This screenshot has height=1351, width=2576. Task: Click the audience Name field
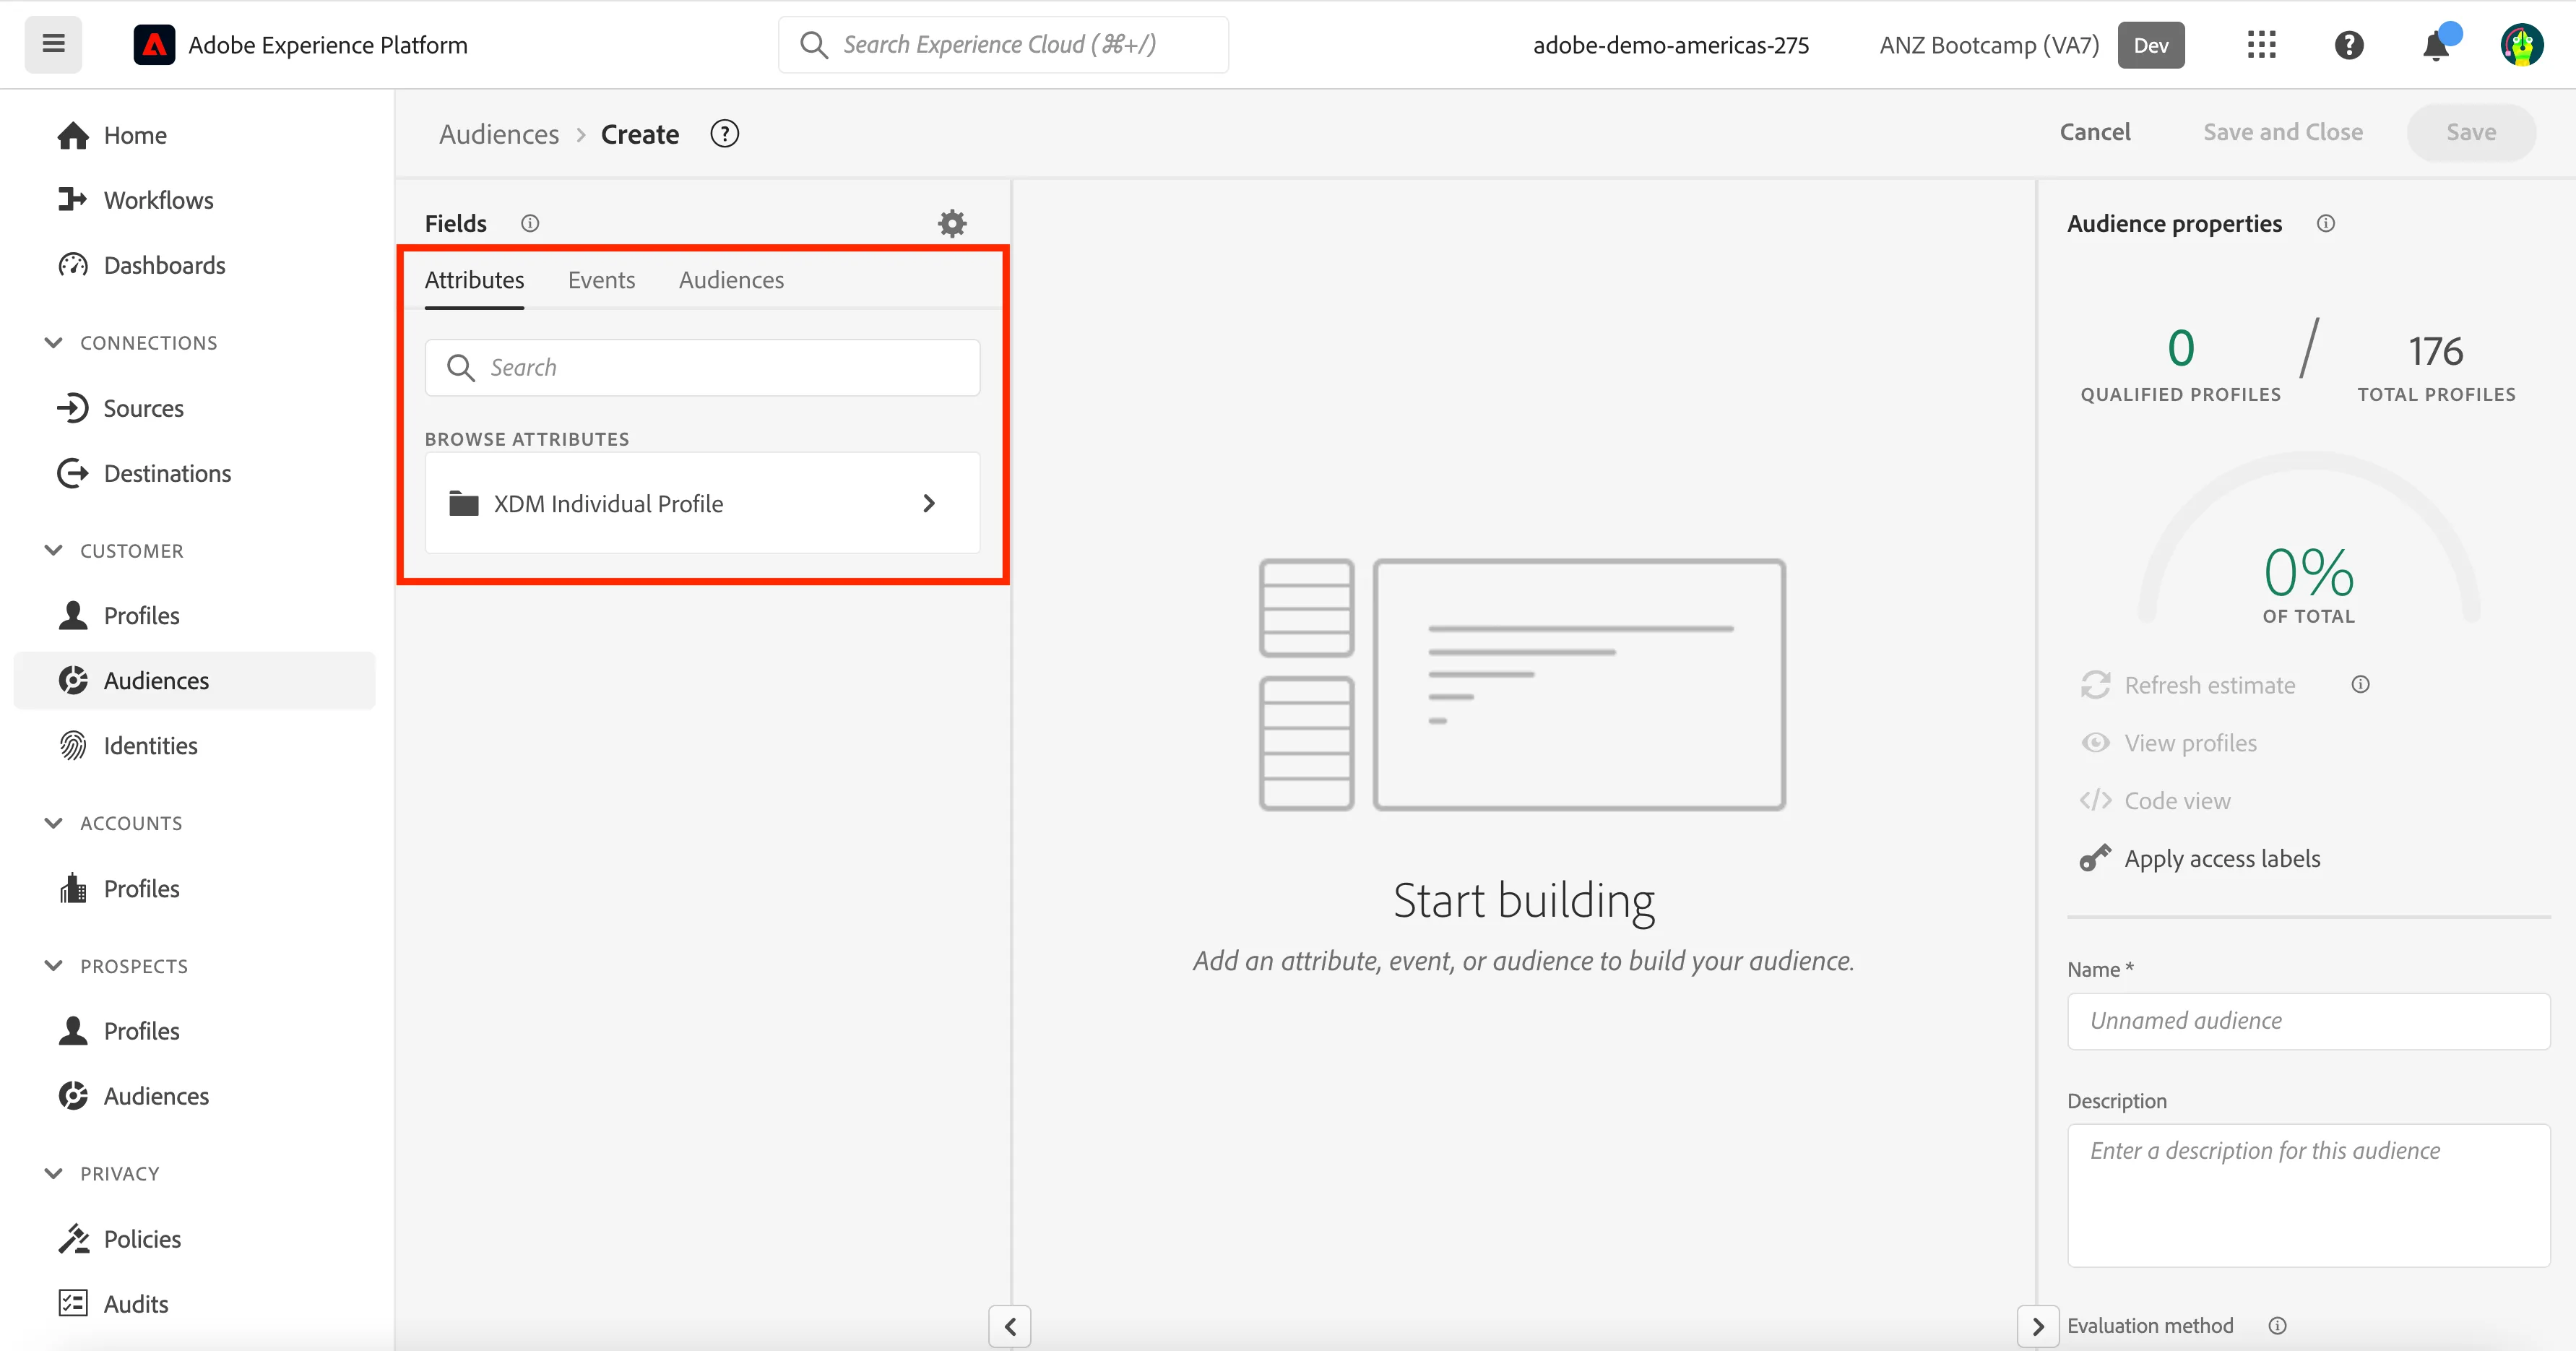coord(2308,1020)
